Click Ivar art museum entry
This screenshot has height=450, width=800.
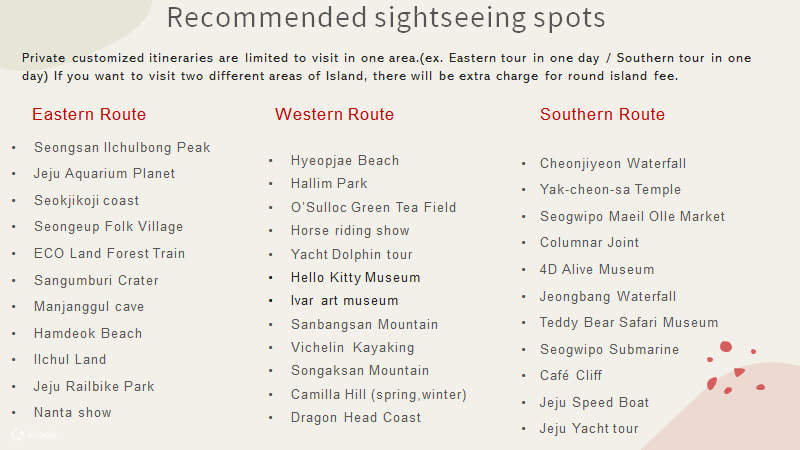pos(344,301)
